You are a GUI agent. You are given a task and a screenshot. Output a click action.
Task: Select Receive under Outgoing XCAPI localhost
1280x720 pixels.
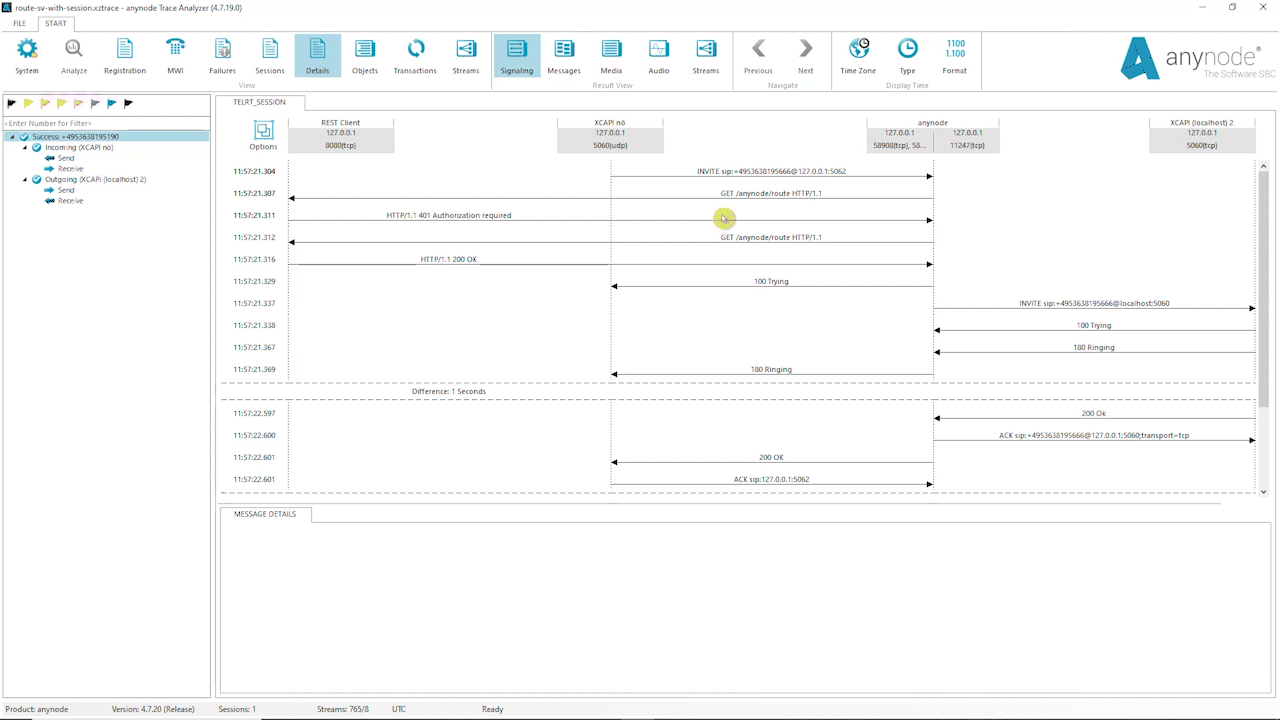(x=70, y=201)
